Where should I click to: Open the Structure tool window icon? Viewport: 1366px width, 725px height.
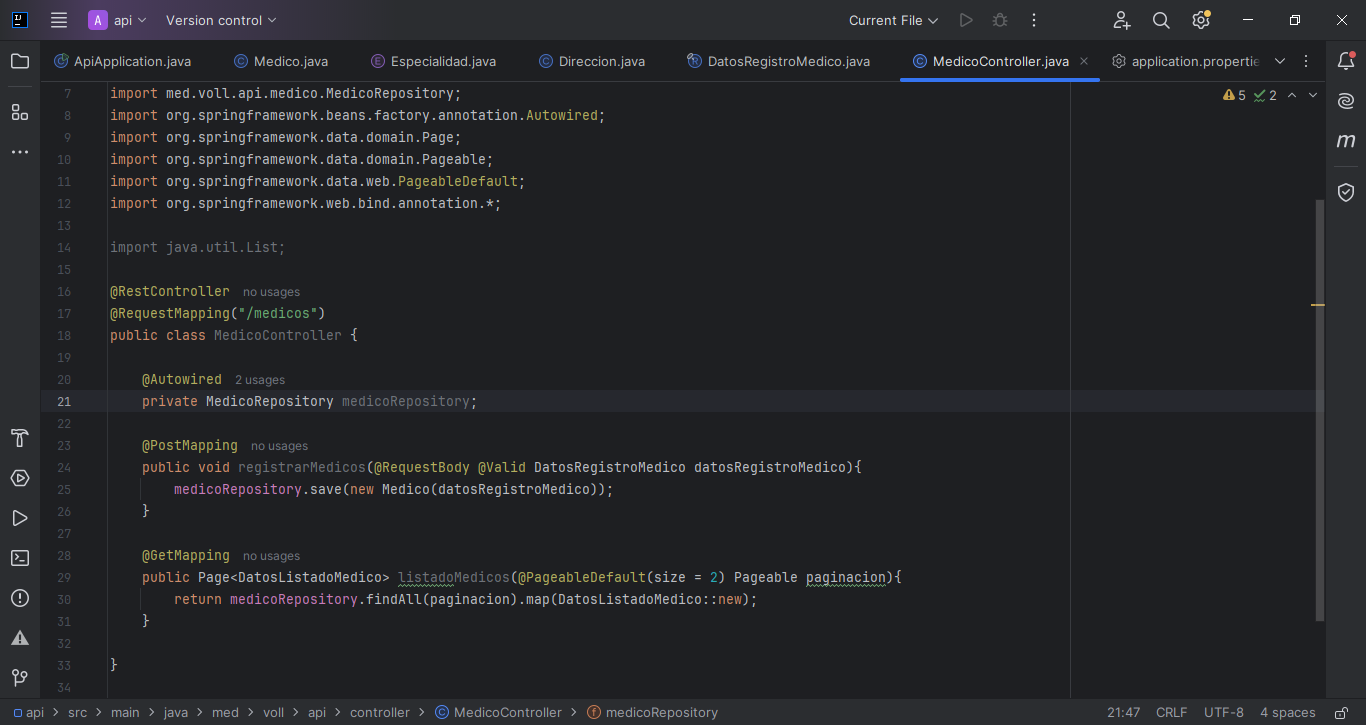coord(20,112)
